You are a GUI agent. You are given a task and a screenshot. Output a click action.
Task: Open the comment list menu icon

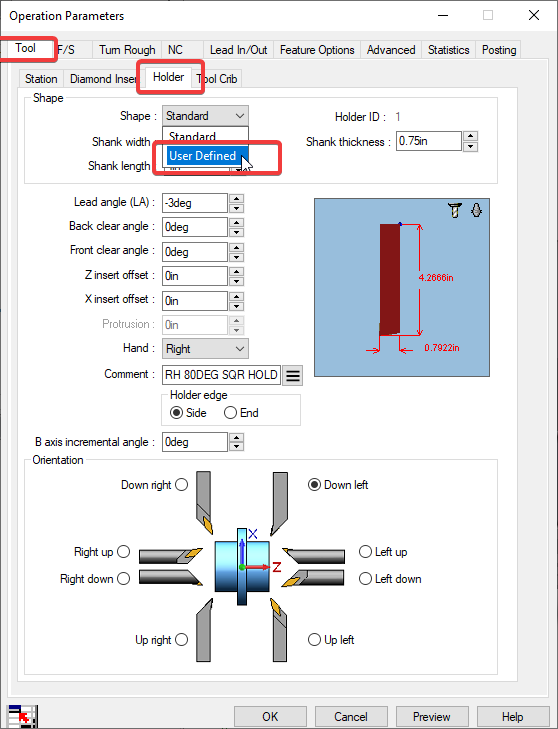293,375
